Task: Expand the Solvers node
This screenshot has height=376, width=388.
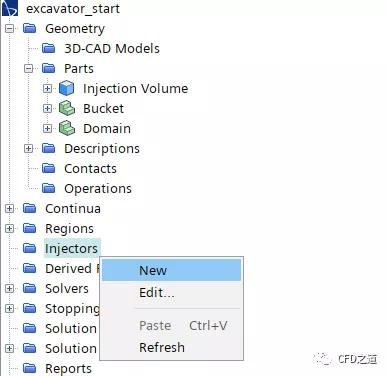Action: coord(10,289)
